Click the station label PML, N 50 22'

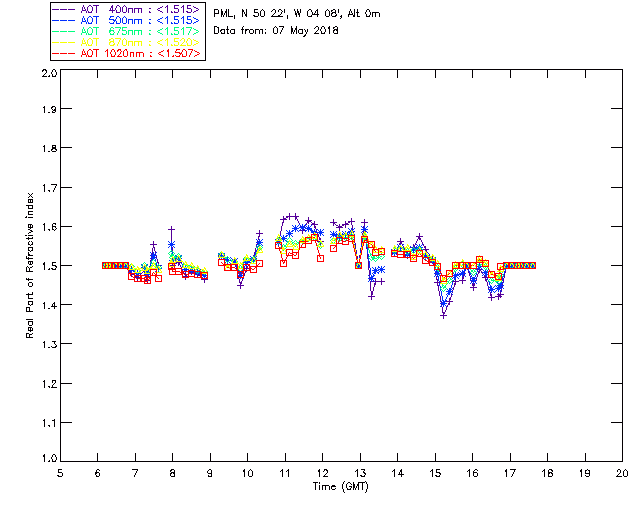click(249, 13)
